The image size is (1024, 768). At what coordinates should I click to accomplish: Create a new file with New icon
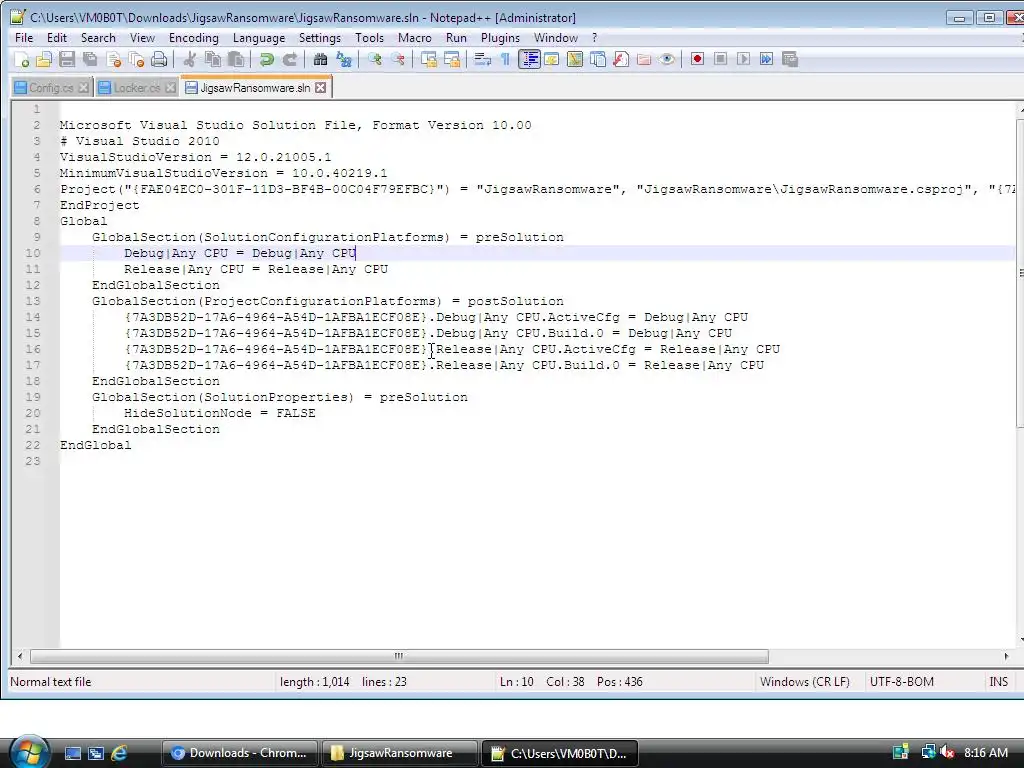pyautogui.click(x=21, y=60)
